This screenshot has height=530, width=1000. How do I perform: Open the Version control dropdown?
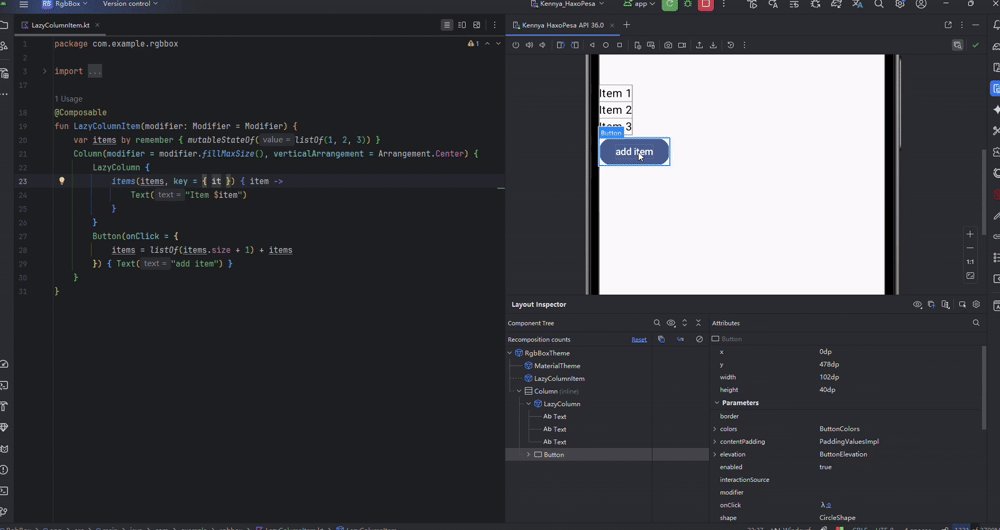(130, 4)
